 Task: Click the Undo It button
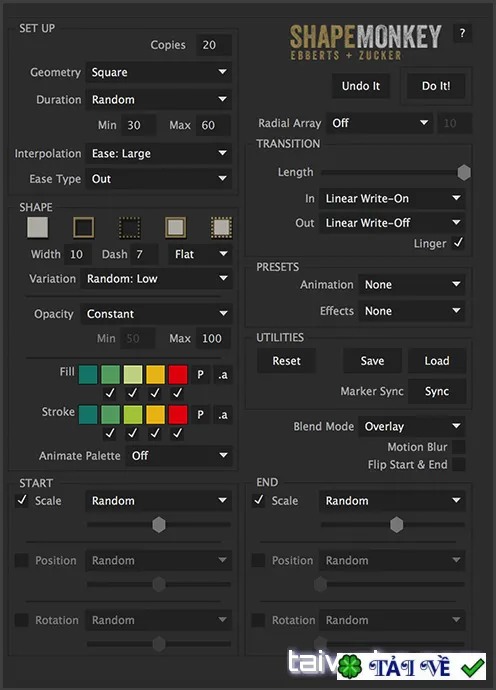361,86
